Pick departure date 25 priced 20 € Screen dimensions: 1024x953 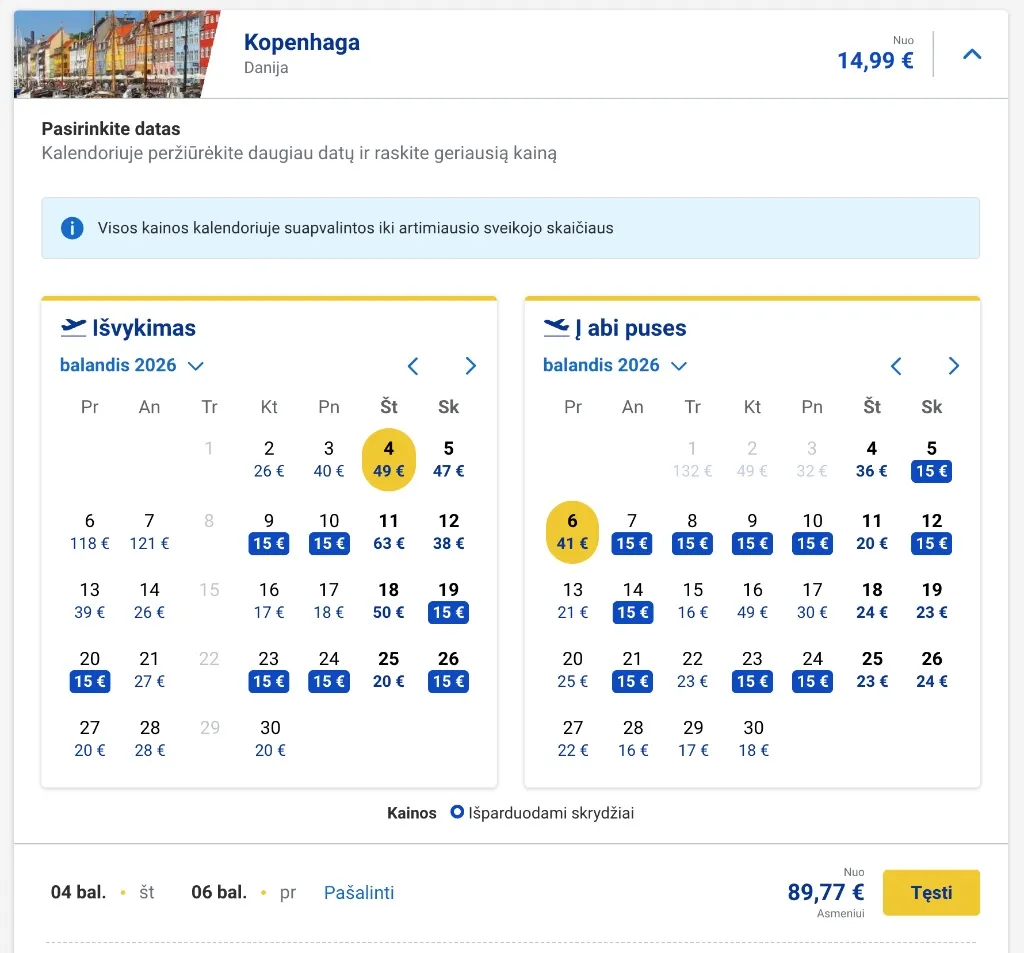(389, 670)
